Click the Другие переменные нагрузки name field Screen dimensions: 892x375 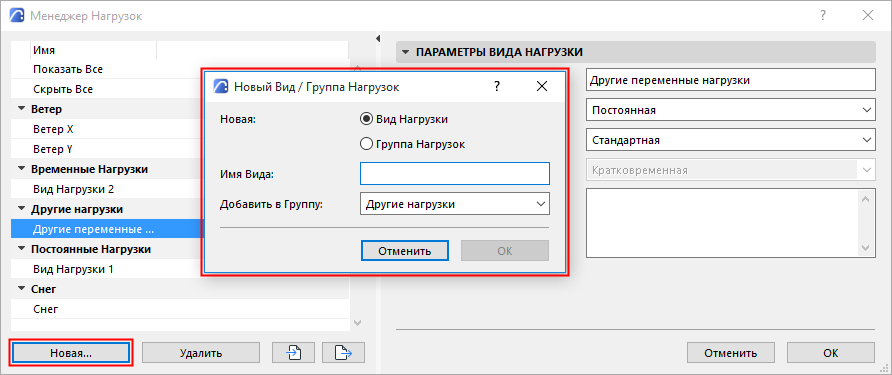click(x=730, y=80)
